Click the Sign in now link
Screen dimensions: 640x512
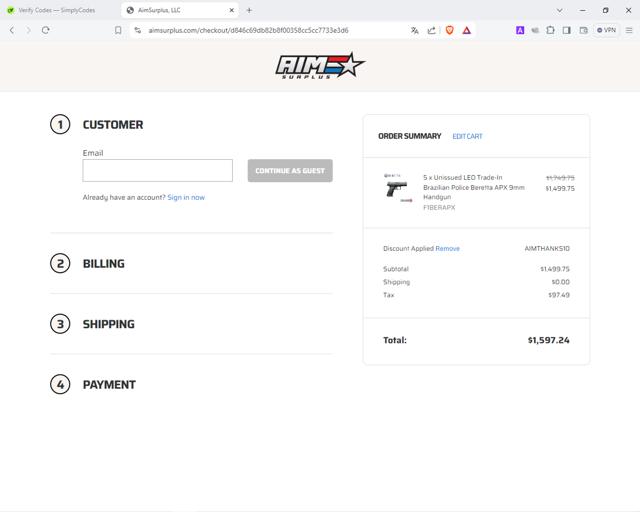coord(186,197)
